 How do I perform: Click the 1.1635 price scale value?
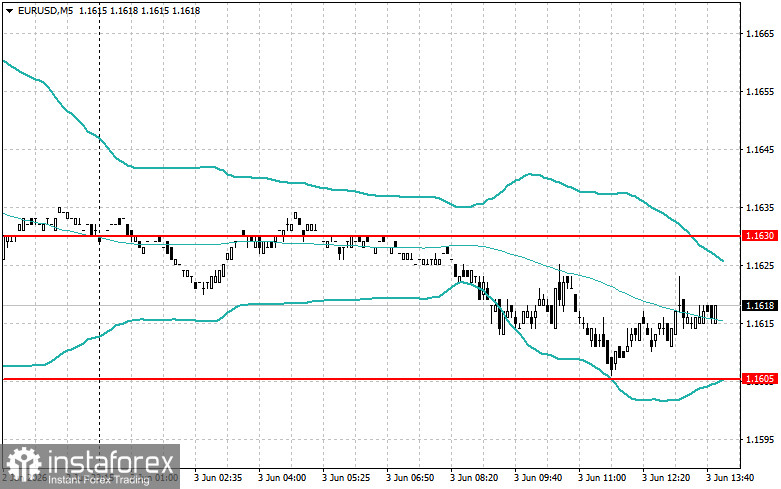(760, 208)
